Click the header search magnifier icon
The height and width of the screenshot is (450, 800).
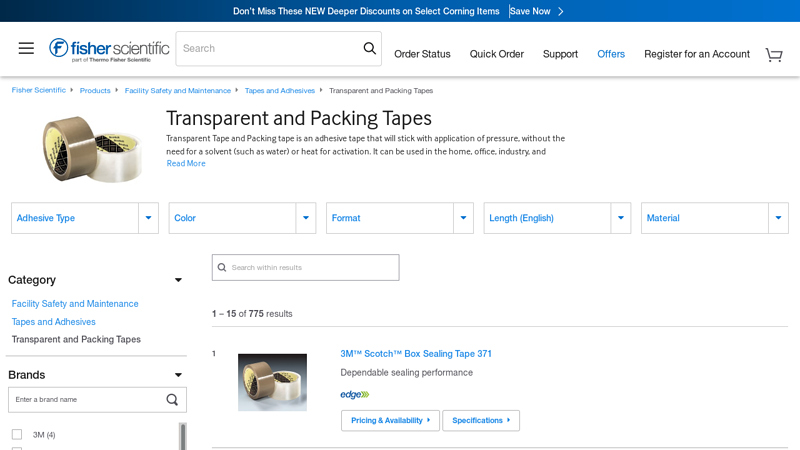(x=369, y=48)
